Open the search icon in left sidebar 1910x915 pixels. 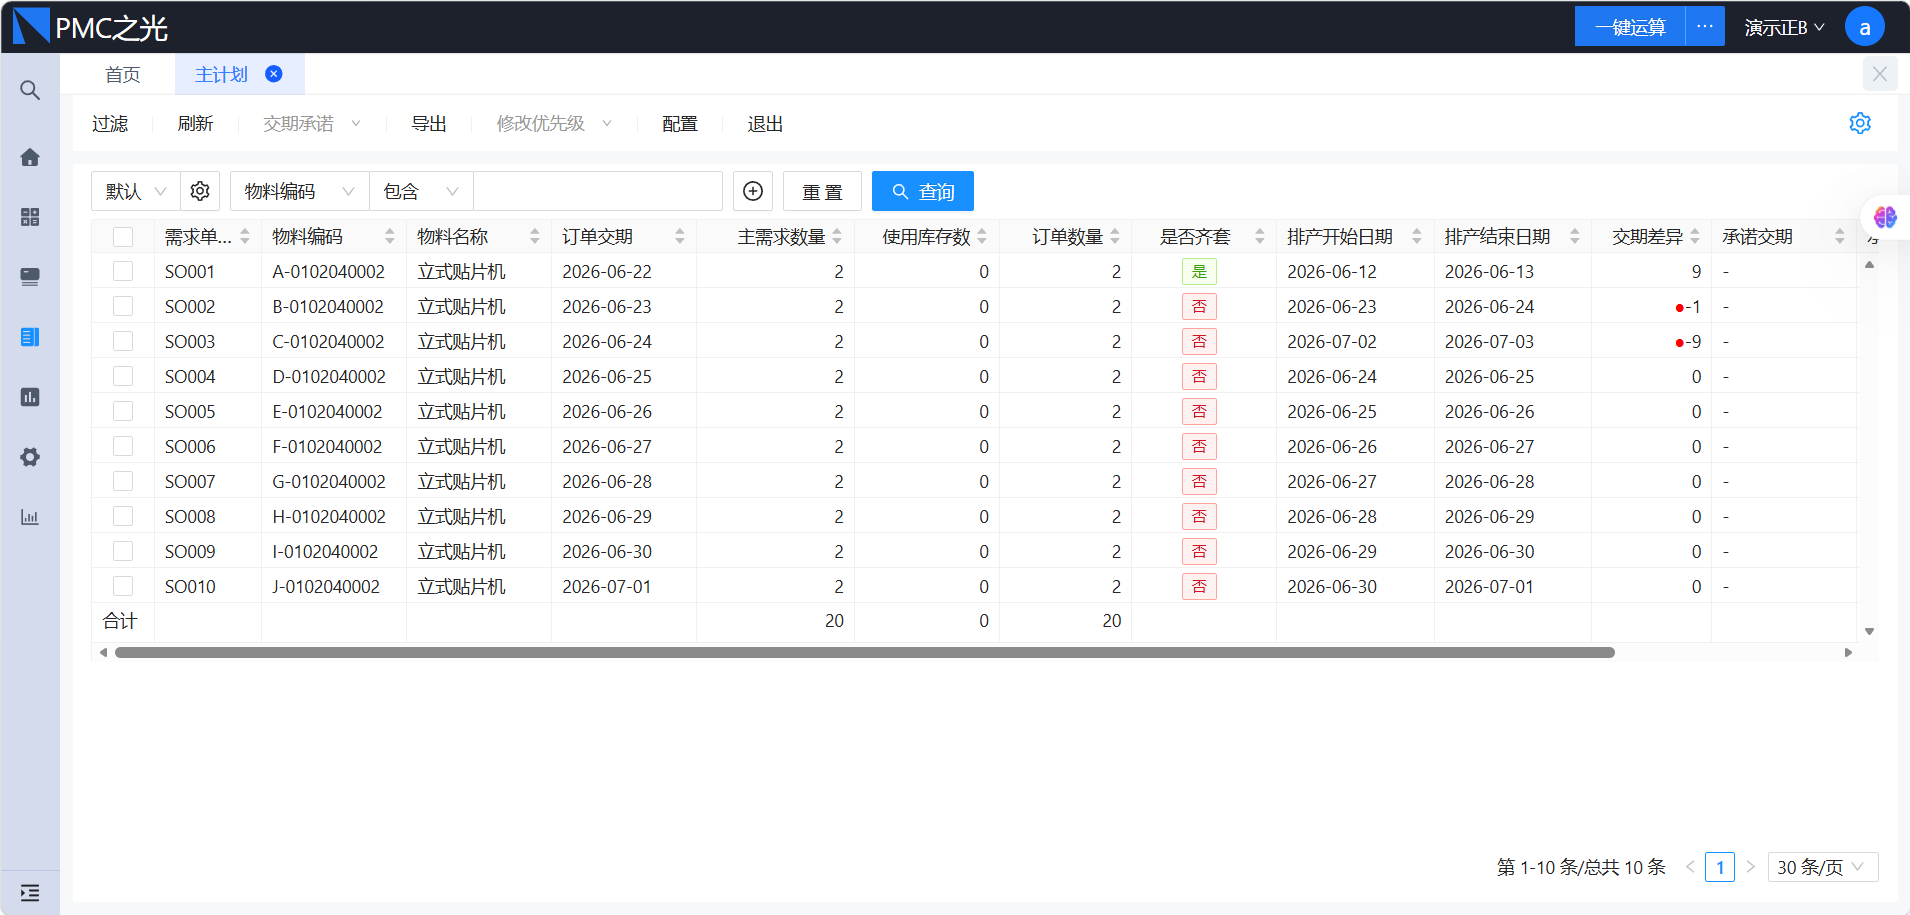pos(30,90)
